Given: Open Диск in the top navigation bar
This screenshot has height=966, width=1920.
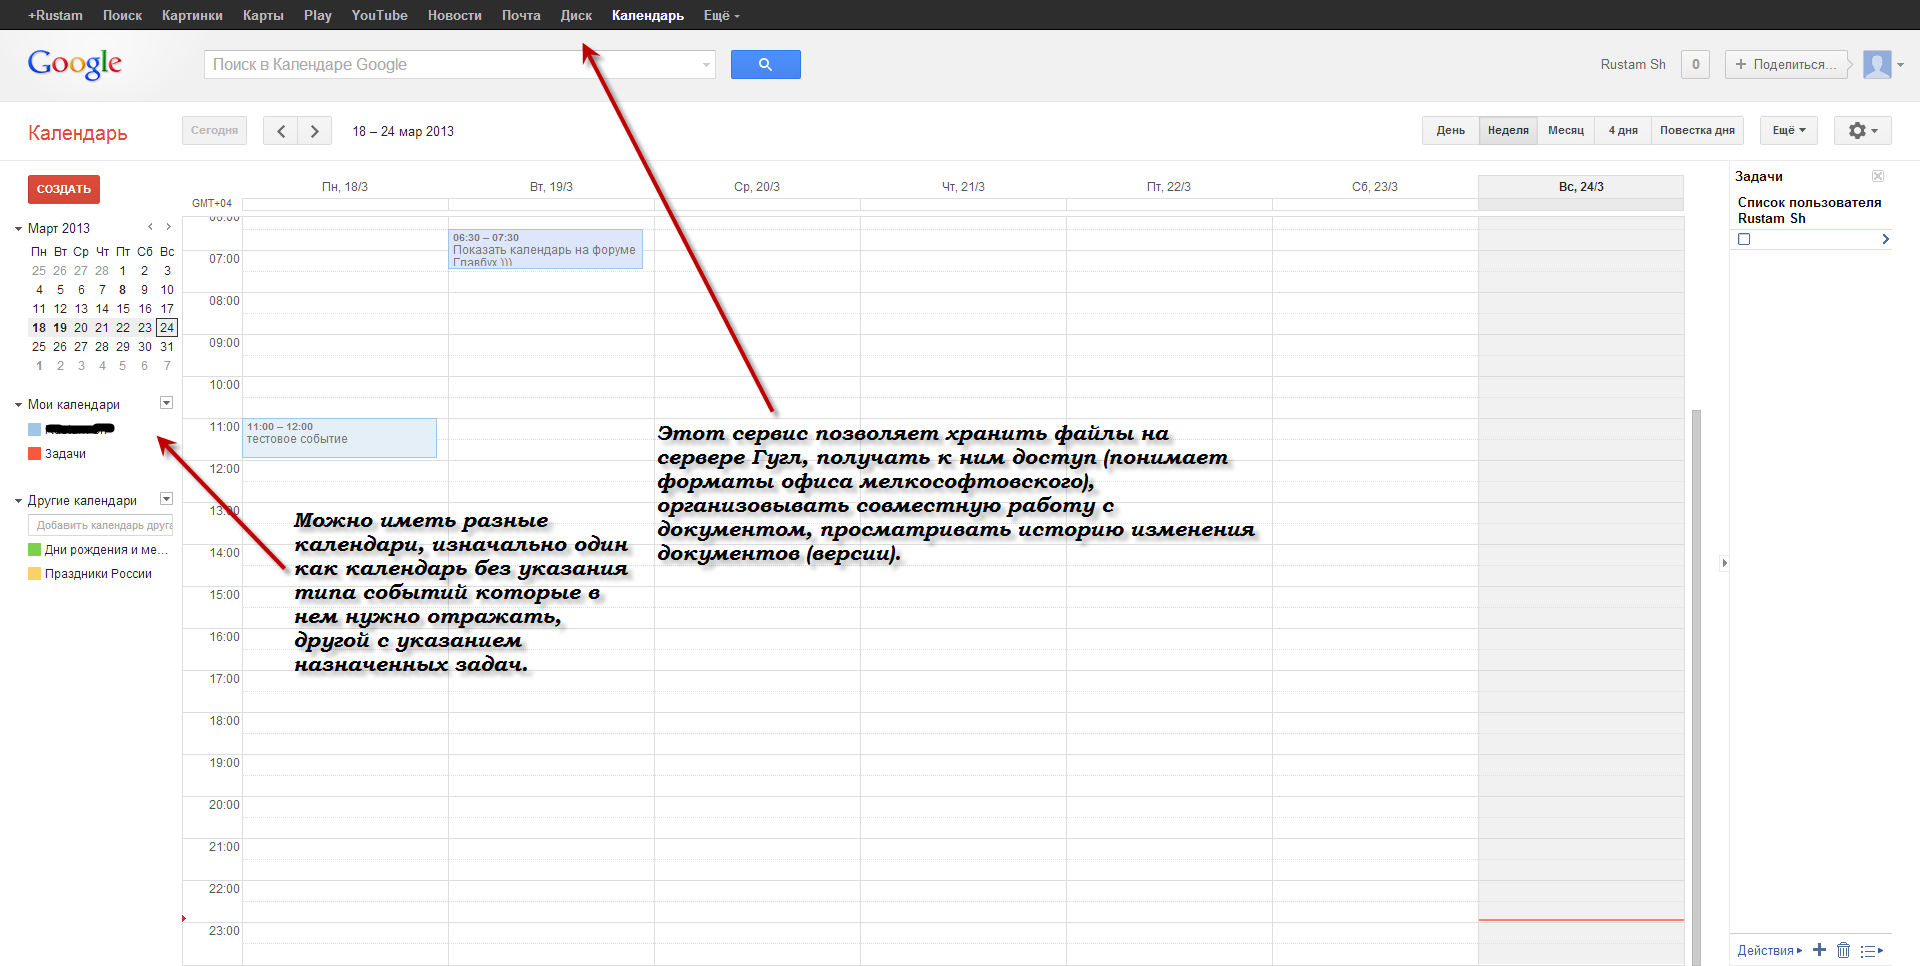Looking at the screenshot, I should (x=576, y=15).
